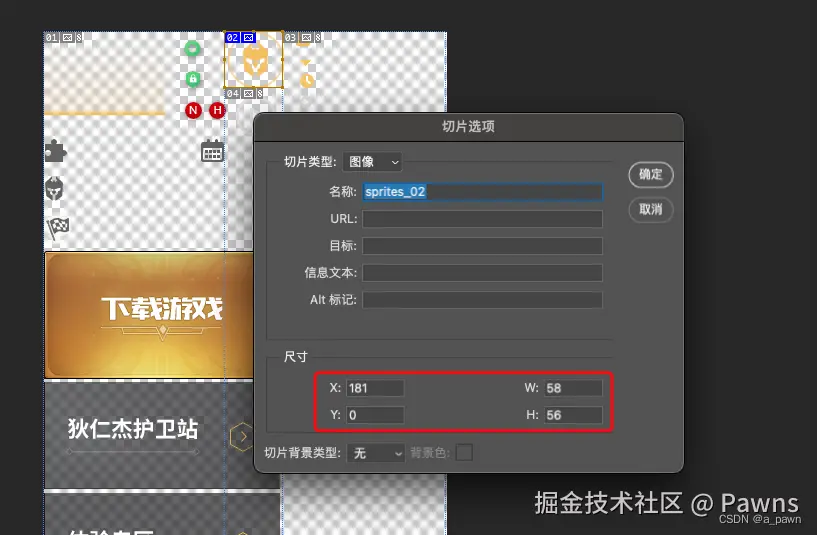The width and height of the screenshot is (817, 535).
Task: Click the 取消 cancel button
Action: point(651,209)
